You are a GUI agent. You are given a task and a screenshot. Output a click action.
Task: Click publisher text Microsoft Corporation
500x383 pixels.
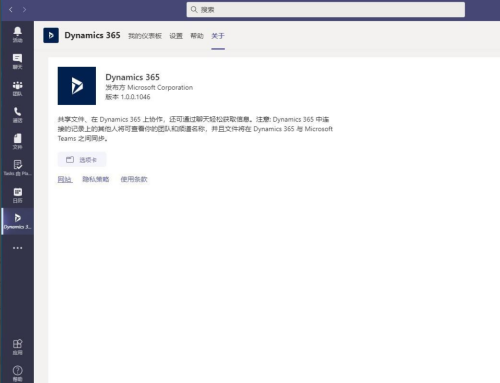coord(160,87)
